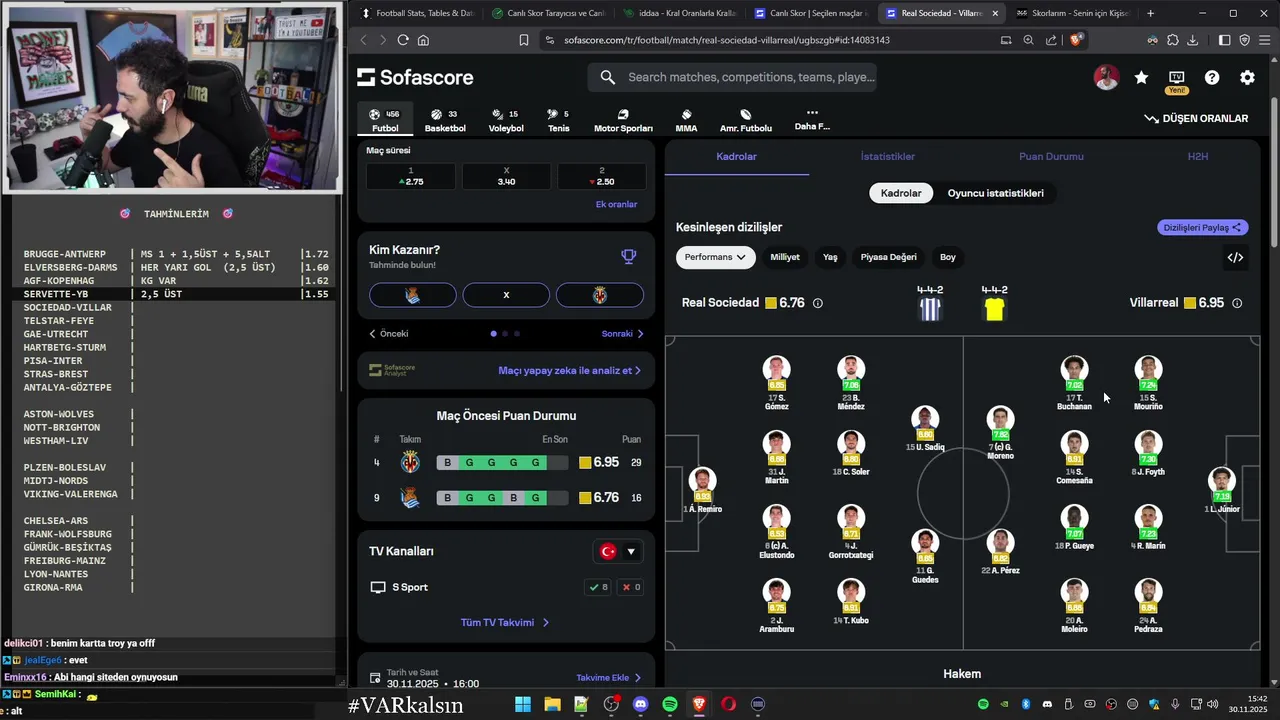Open File Explorer from the taskbar
Viewport: 1280px width, 720px height.
[x=552, y=704]
